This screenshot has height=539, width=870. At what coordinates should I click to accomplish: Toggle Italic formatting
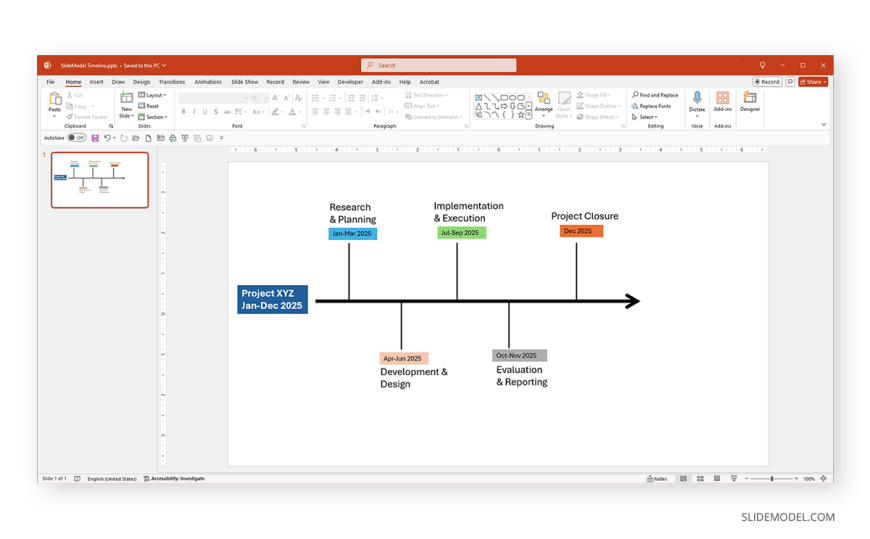194,112
